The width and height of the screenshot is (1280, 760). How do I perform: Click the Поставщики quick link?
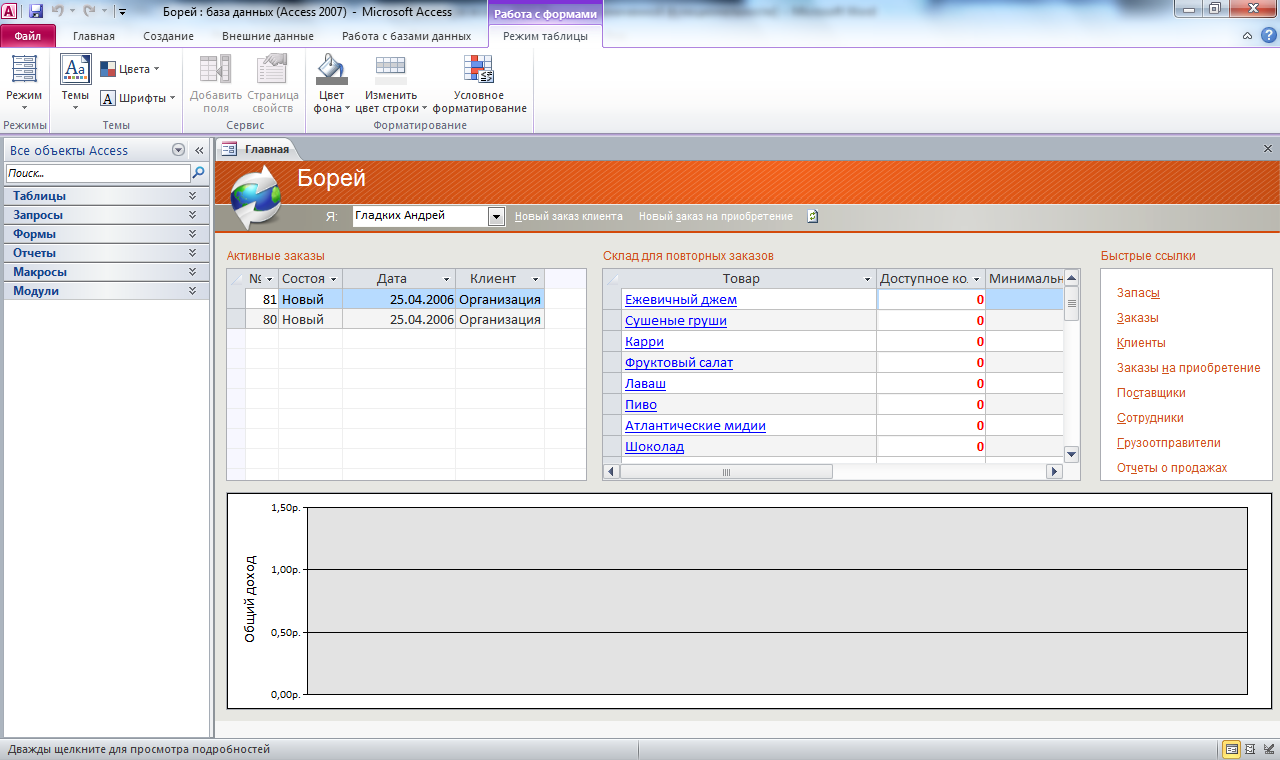(x=1151, y=393)
